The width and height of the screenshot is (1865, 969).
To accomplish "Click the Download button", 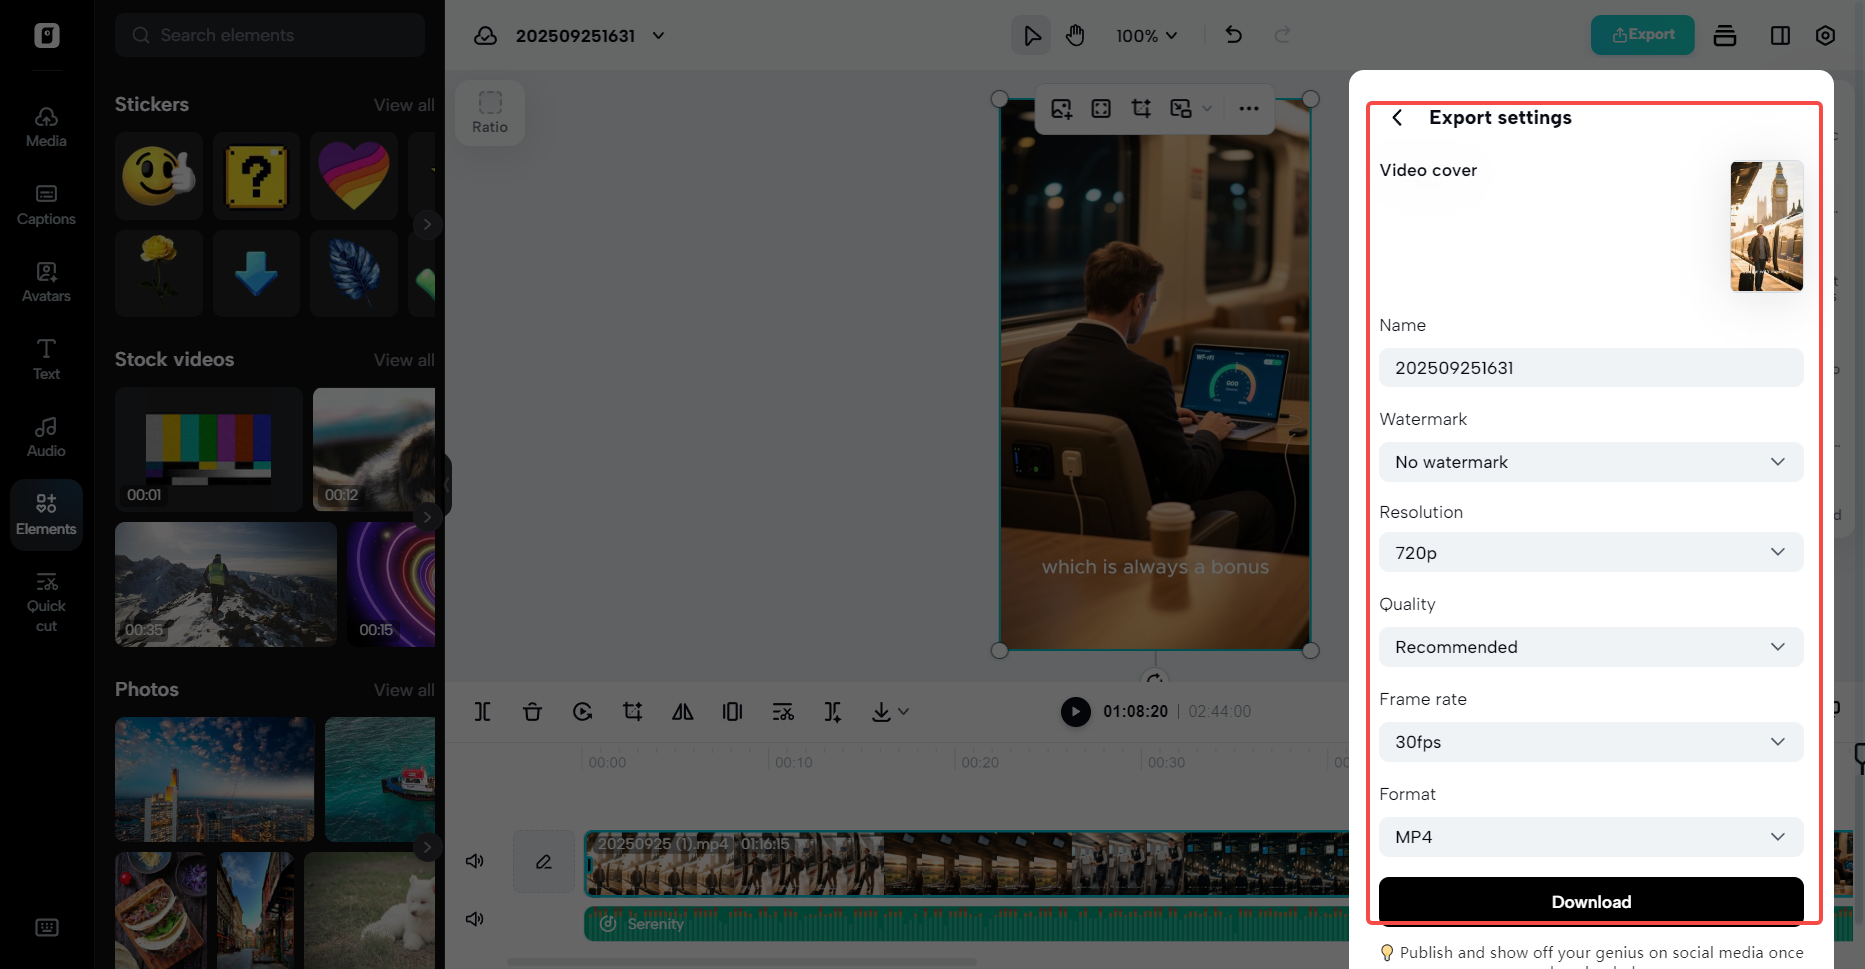I will [x=1590, y=901].
